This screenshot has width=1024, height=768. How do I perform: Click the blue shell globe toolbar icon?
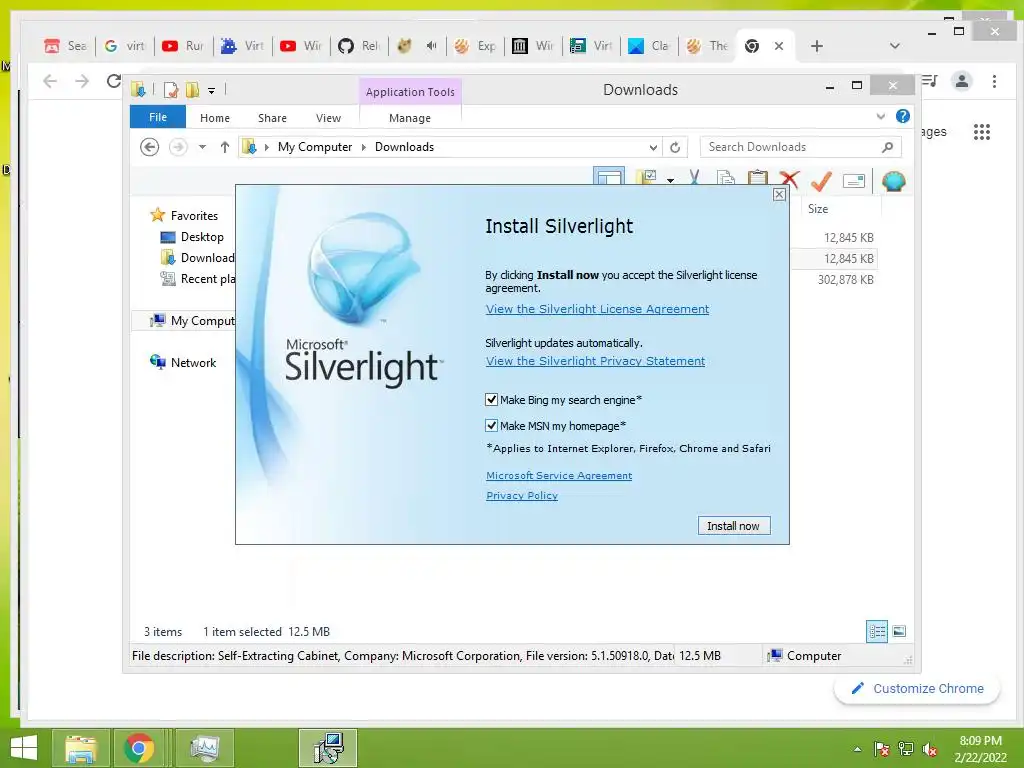(893, 181)
